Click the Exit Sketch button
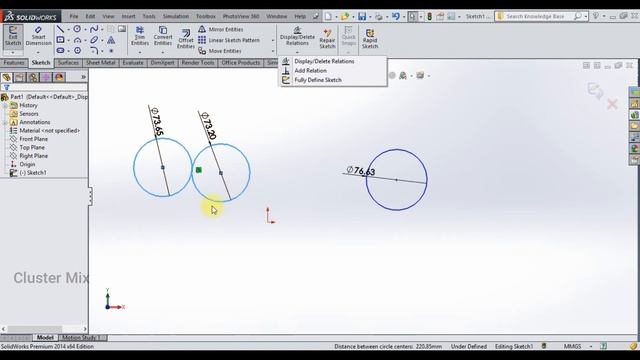640x360 pixels. 13,36
